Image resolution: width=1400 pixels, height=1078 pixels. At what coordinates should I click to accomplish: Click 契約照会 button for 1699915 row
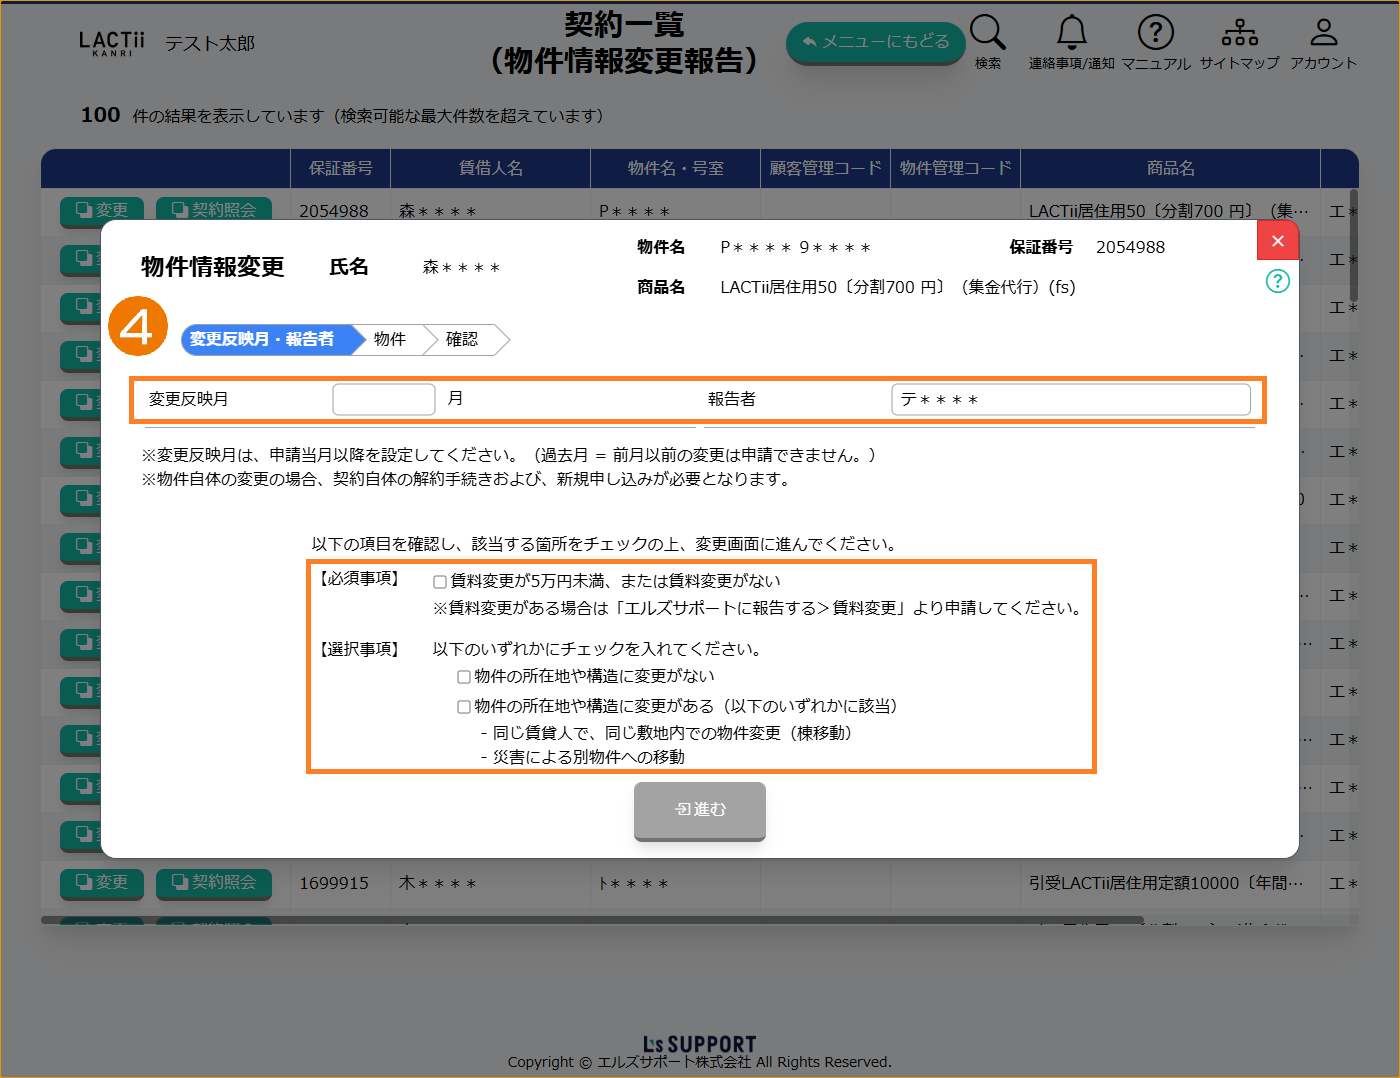(x=214, y=883)
